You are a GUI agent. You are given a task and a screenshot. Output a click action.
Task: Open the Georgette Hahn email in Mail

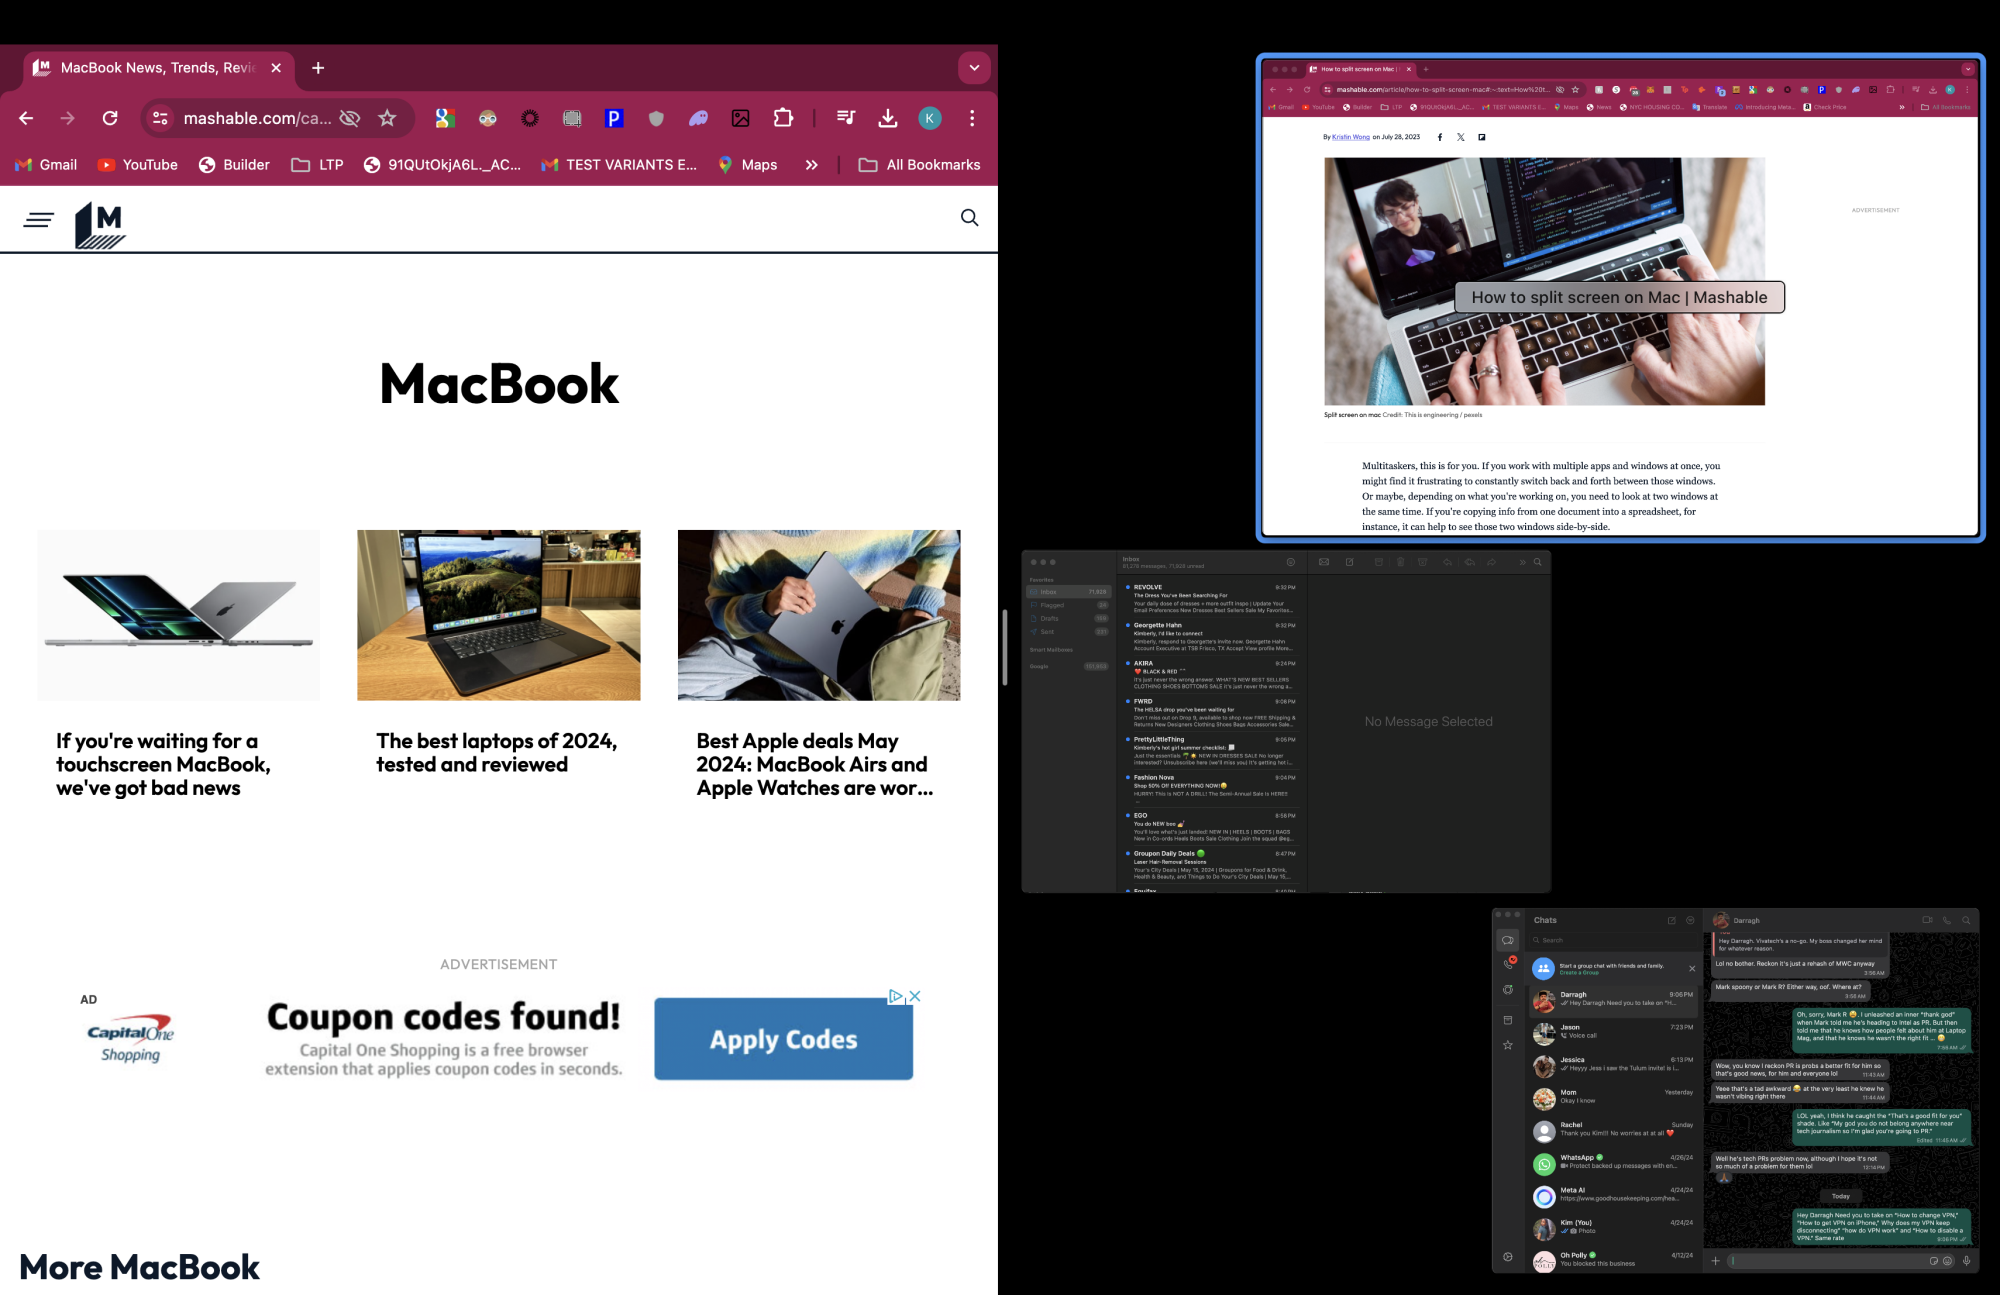pyautogui.click(x=1211, y=637)
